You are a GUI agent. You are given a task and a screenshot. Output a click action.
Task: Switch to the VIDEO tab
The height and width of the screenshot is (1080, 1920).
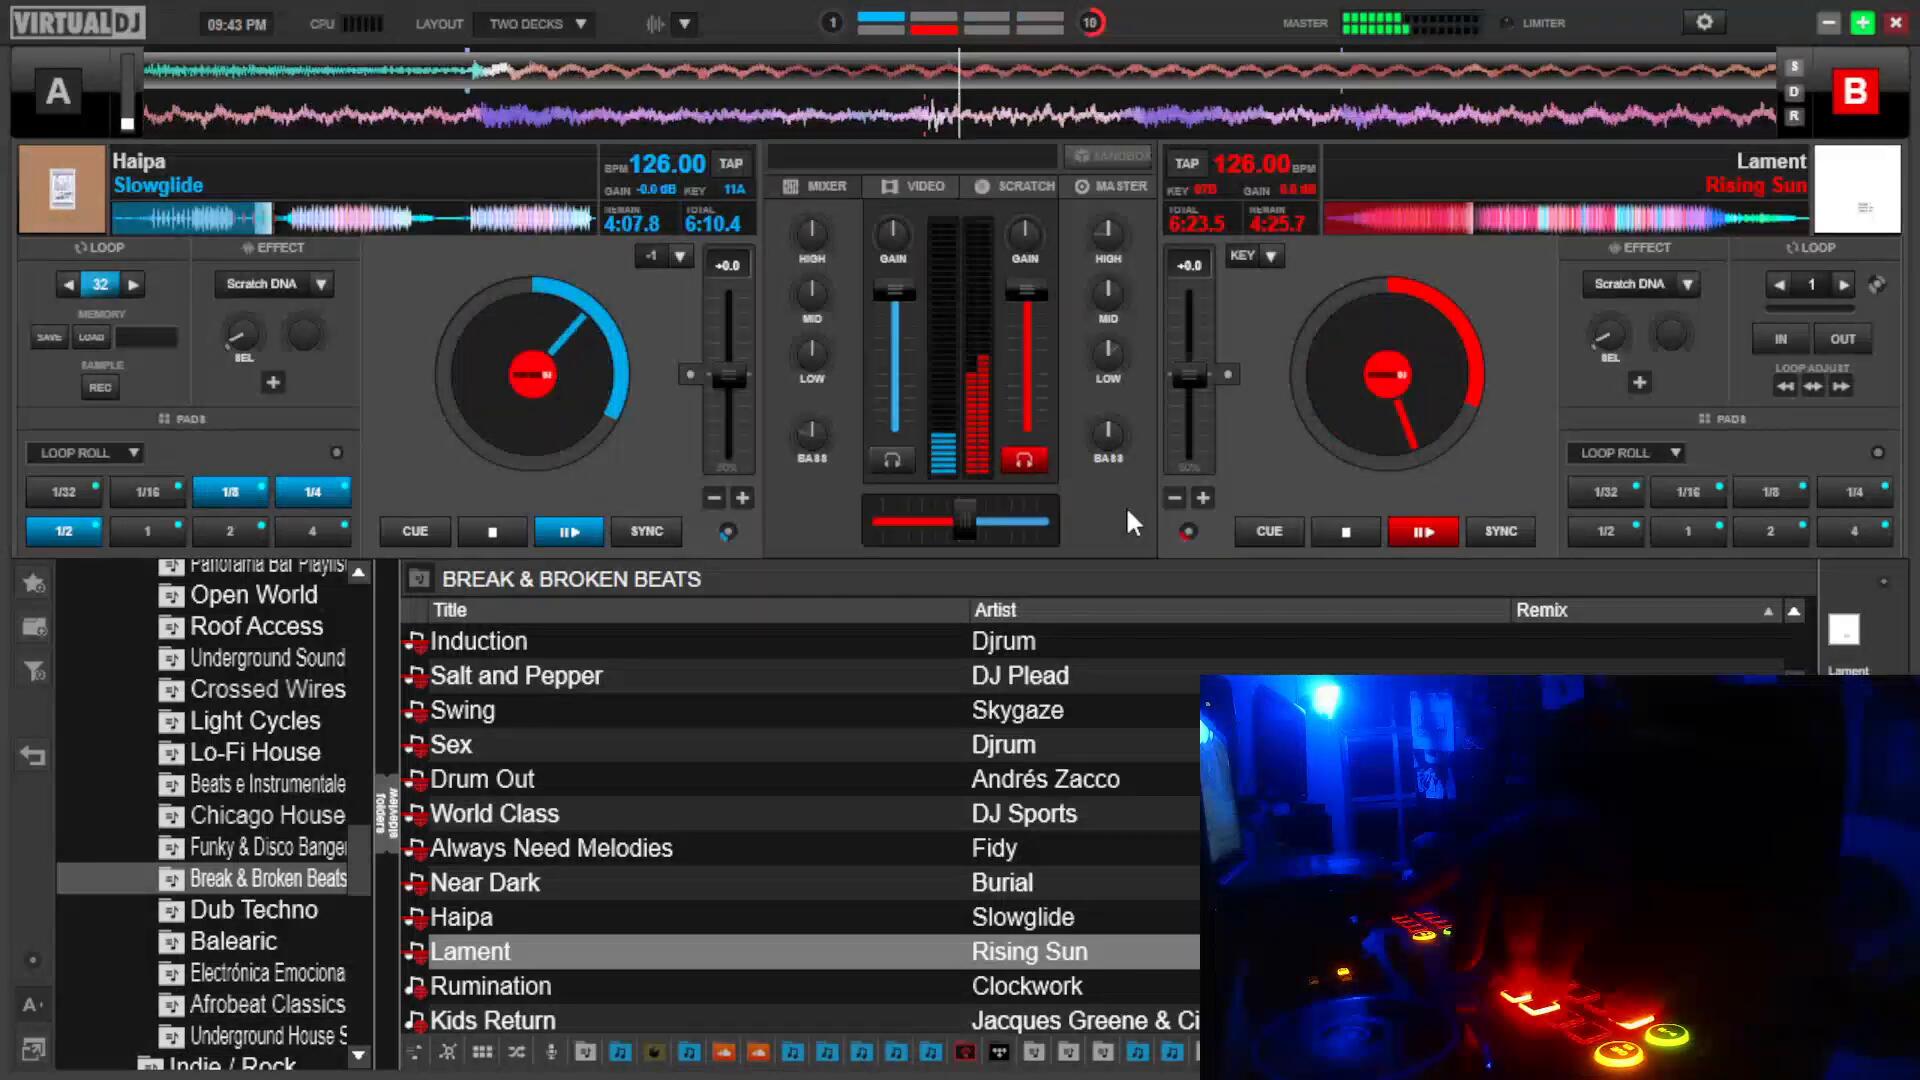click(x=913, y=186)
